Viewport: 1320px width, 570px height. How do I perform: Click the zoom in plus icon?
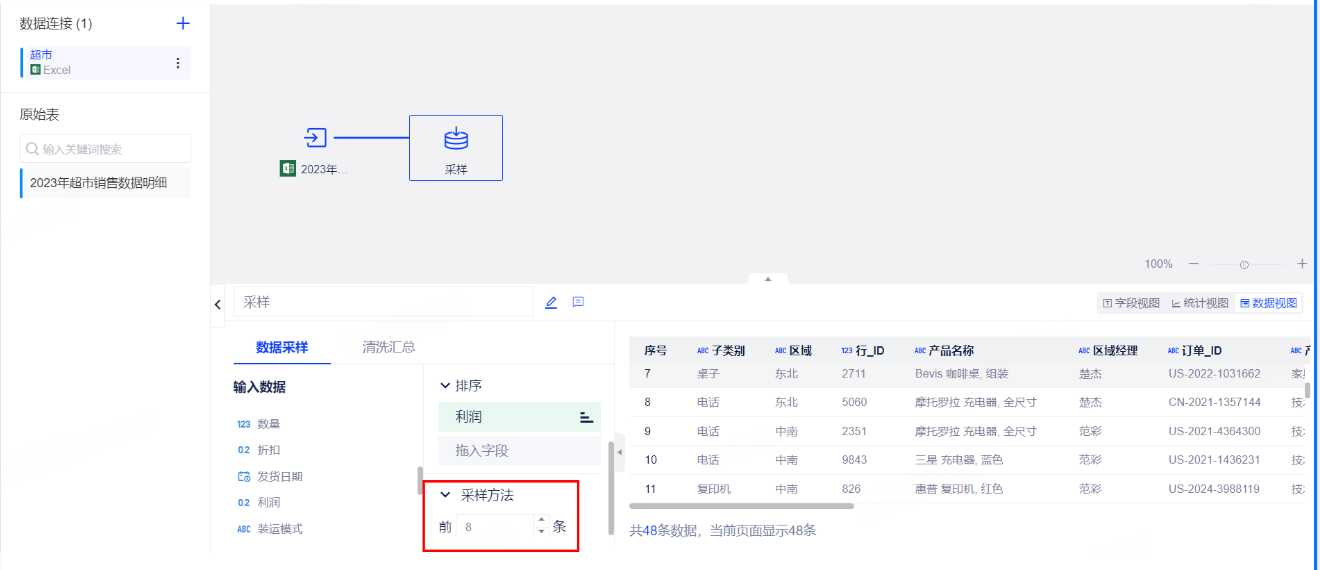(x=1302, y=264)
